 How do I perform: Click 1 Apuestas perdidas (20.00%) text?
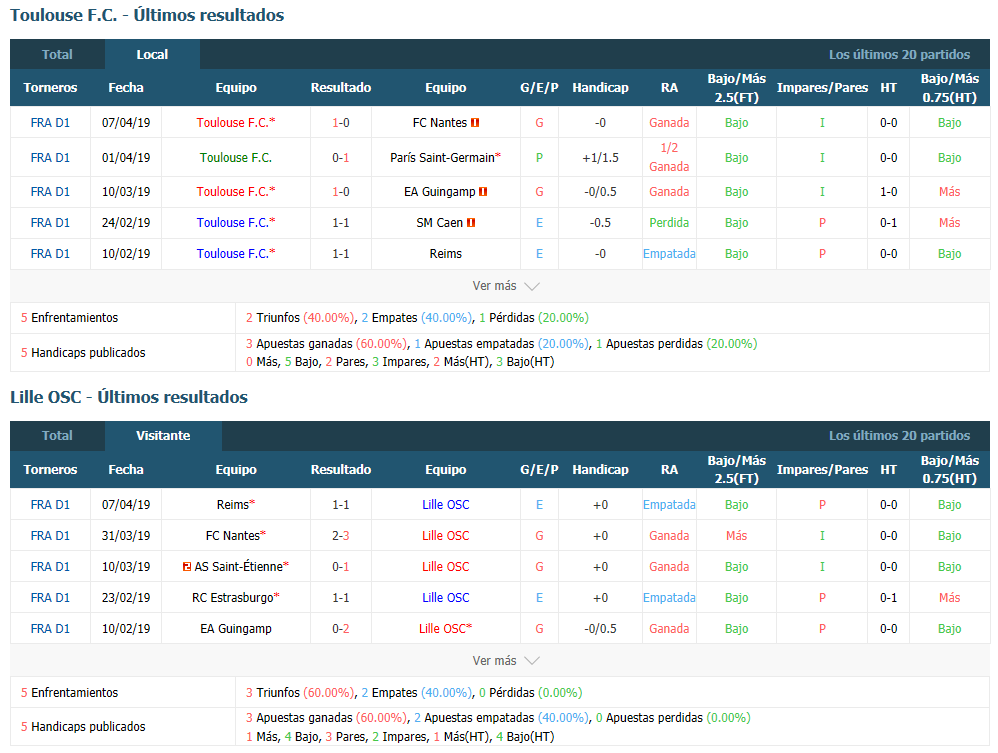[677, 344]
